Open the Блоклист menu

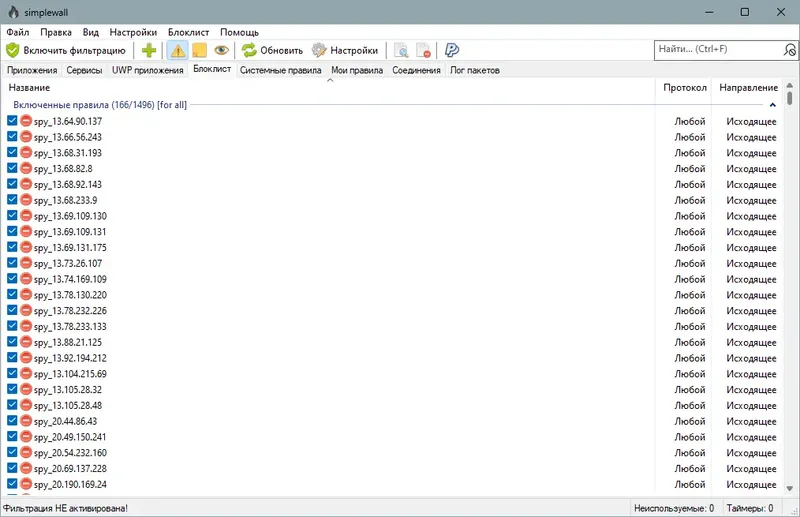(x=188, y=32)
